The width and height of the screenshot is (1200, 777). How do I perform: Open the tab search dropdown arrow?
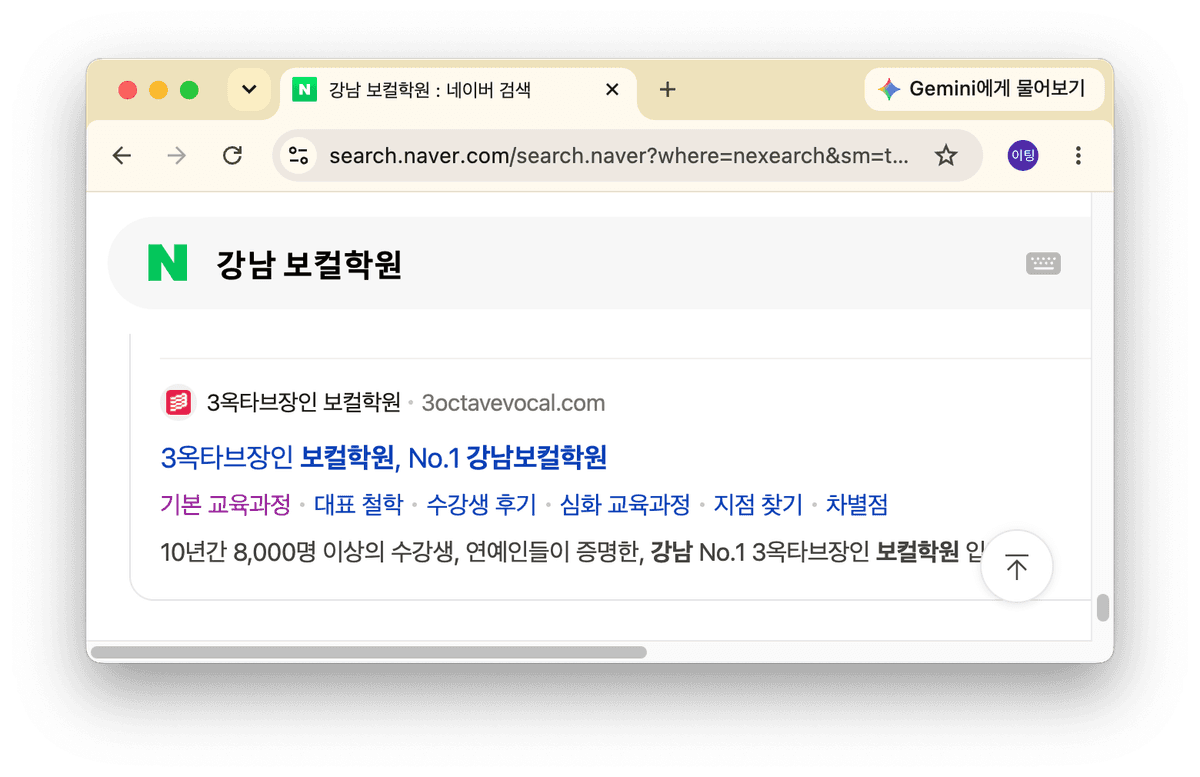(249, 90)
